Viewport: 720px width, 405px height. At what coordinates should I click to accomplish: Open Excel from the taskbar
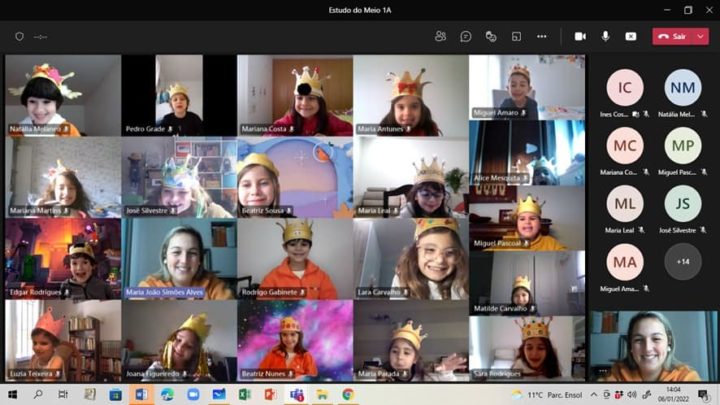pyautogui.click(x=244, y=395)
